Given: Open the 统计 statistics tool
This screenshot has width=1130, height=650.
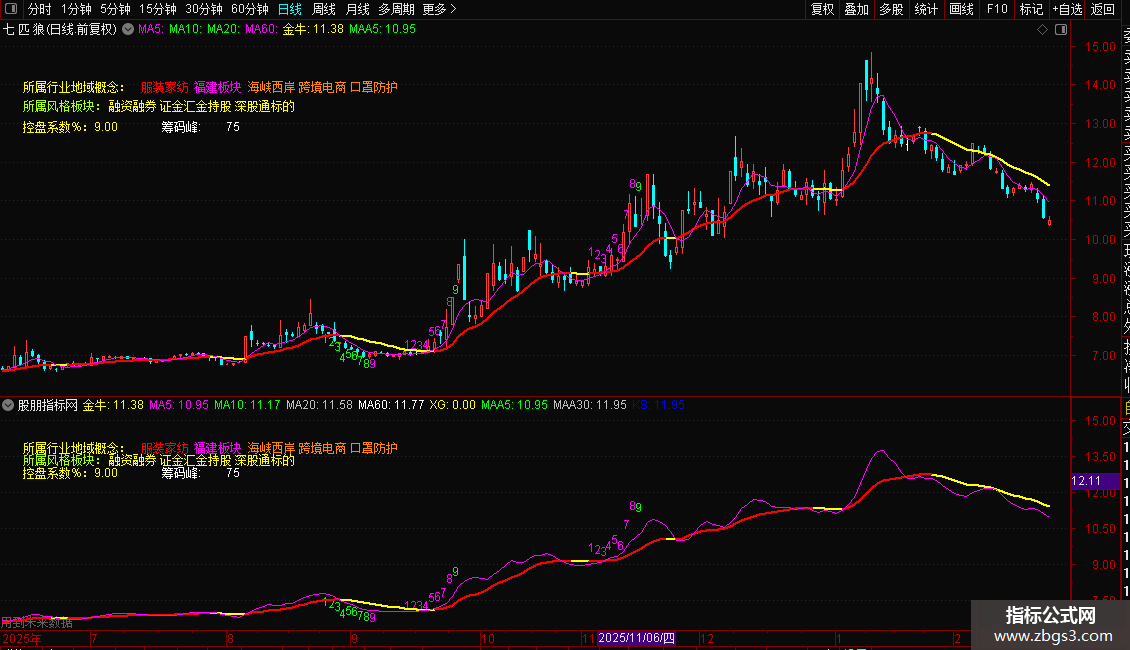Looking at the screenshot, I should (926, 9).
